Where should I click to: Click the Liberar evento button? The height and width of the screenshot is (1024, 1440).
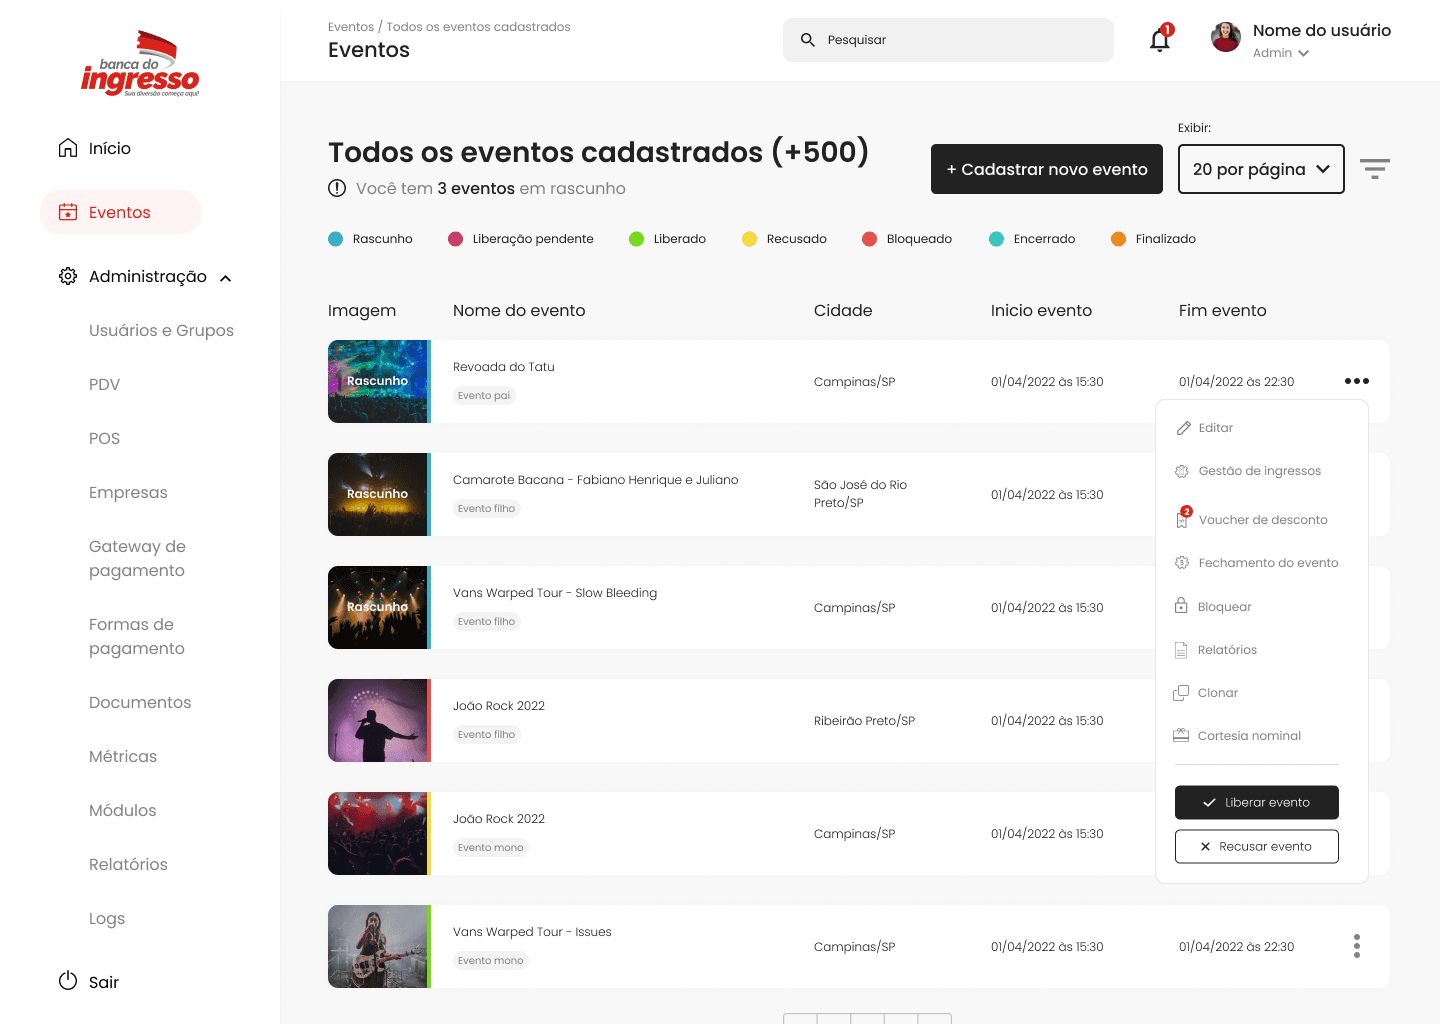pyautogui.click(x=1256, y=802)
